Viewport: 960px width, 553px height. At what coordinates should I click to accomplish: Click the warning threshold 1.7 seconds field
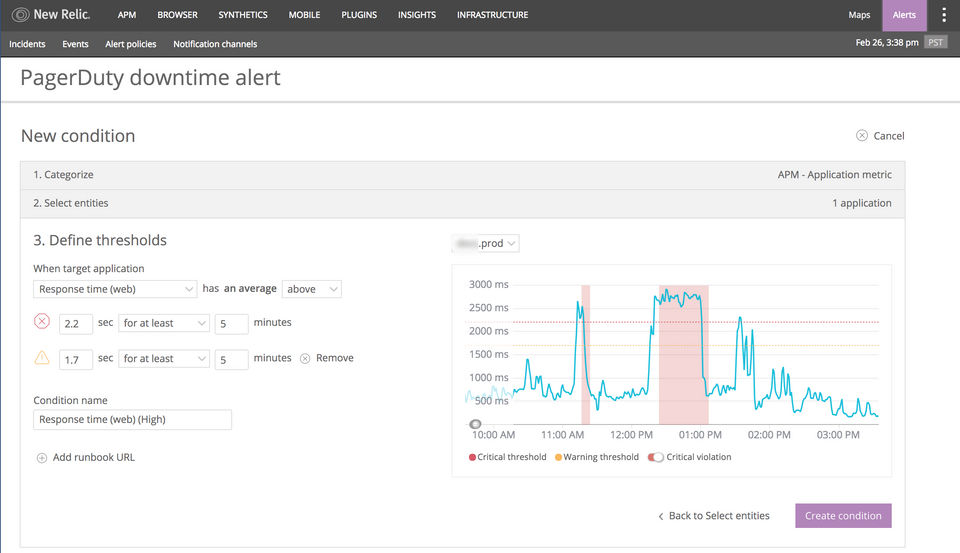pyautogui.click(x=75, y=359)
